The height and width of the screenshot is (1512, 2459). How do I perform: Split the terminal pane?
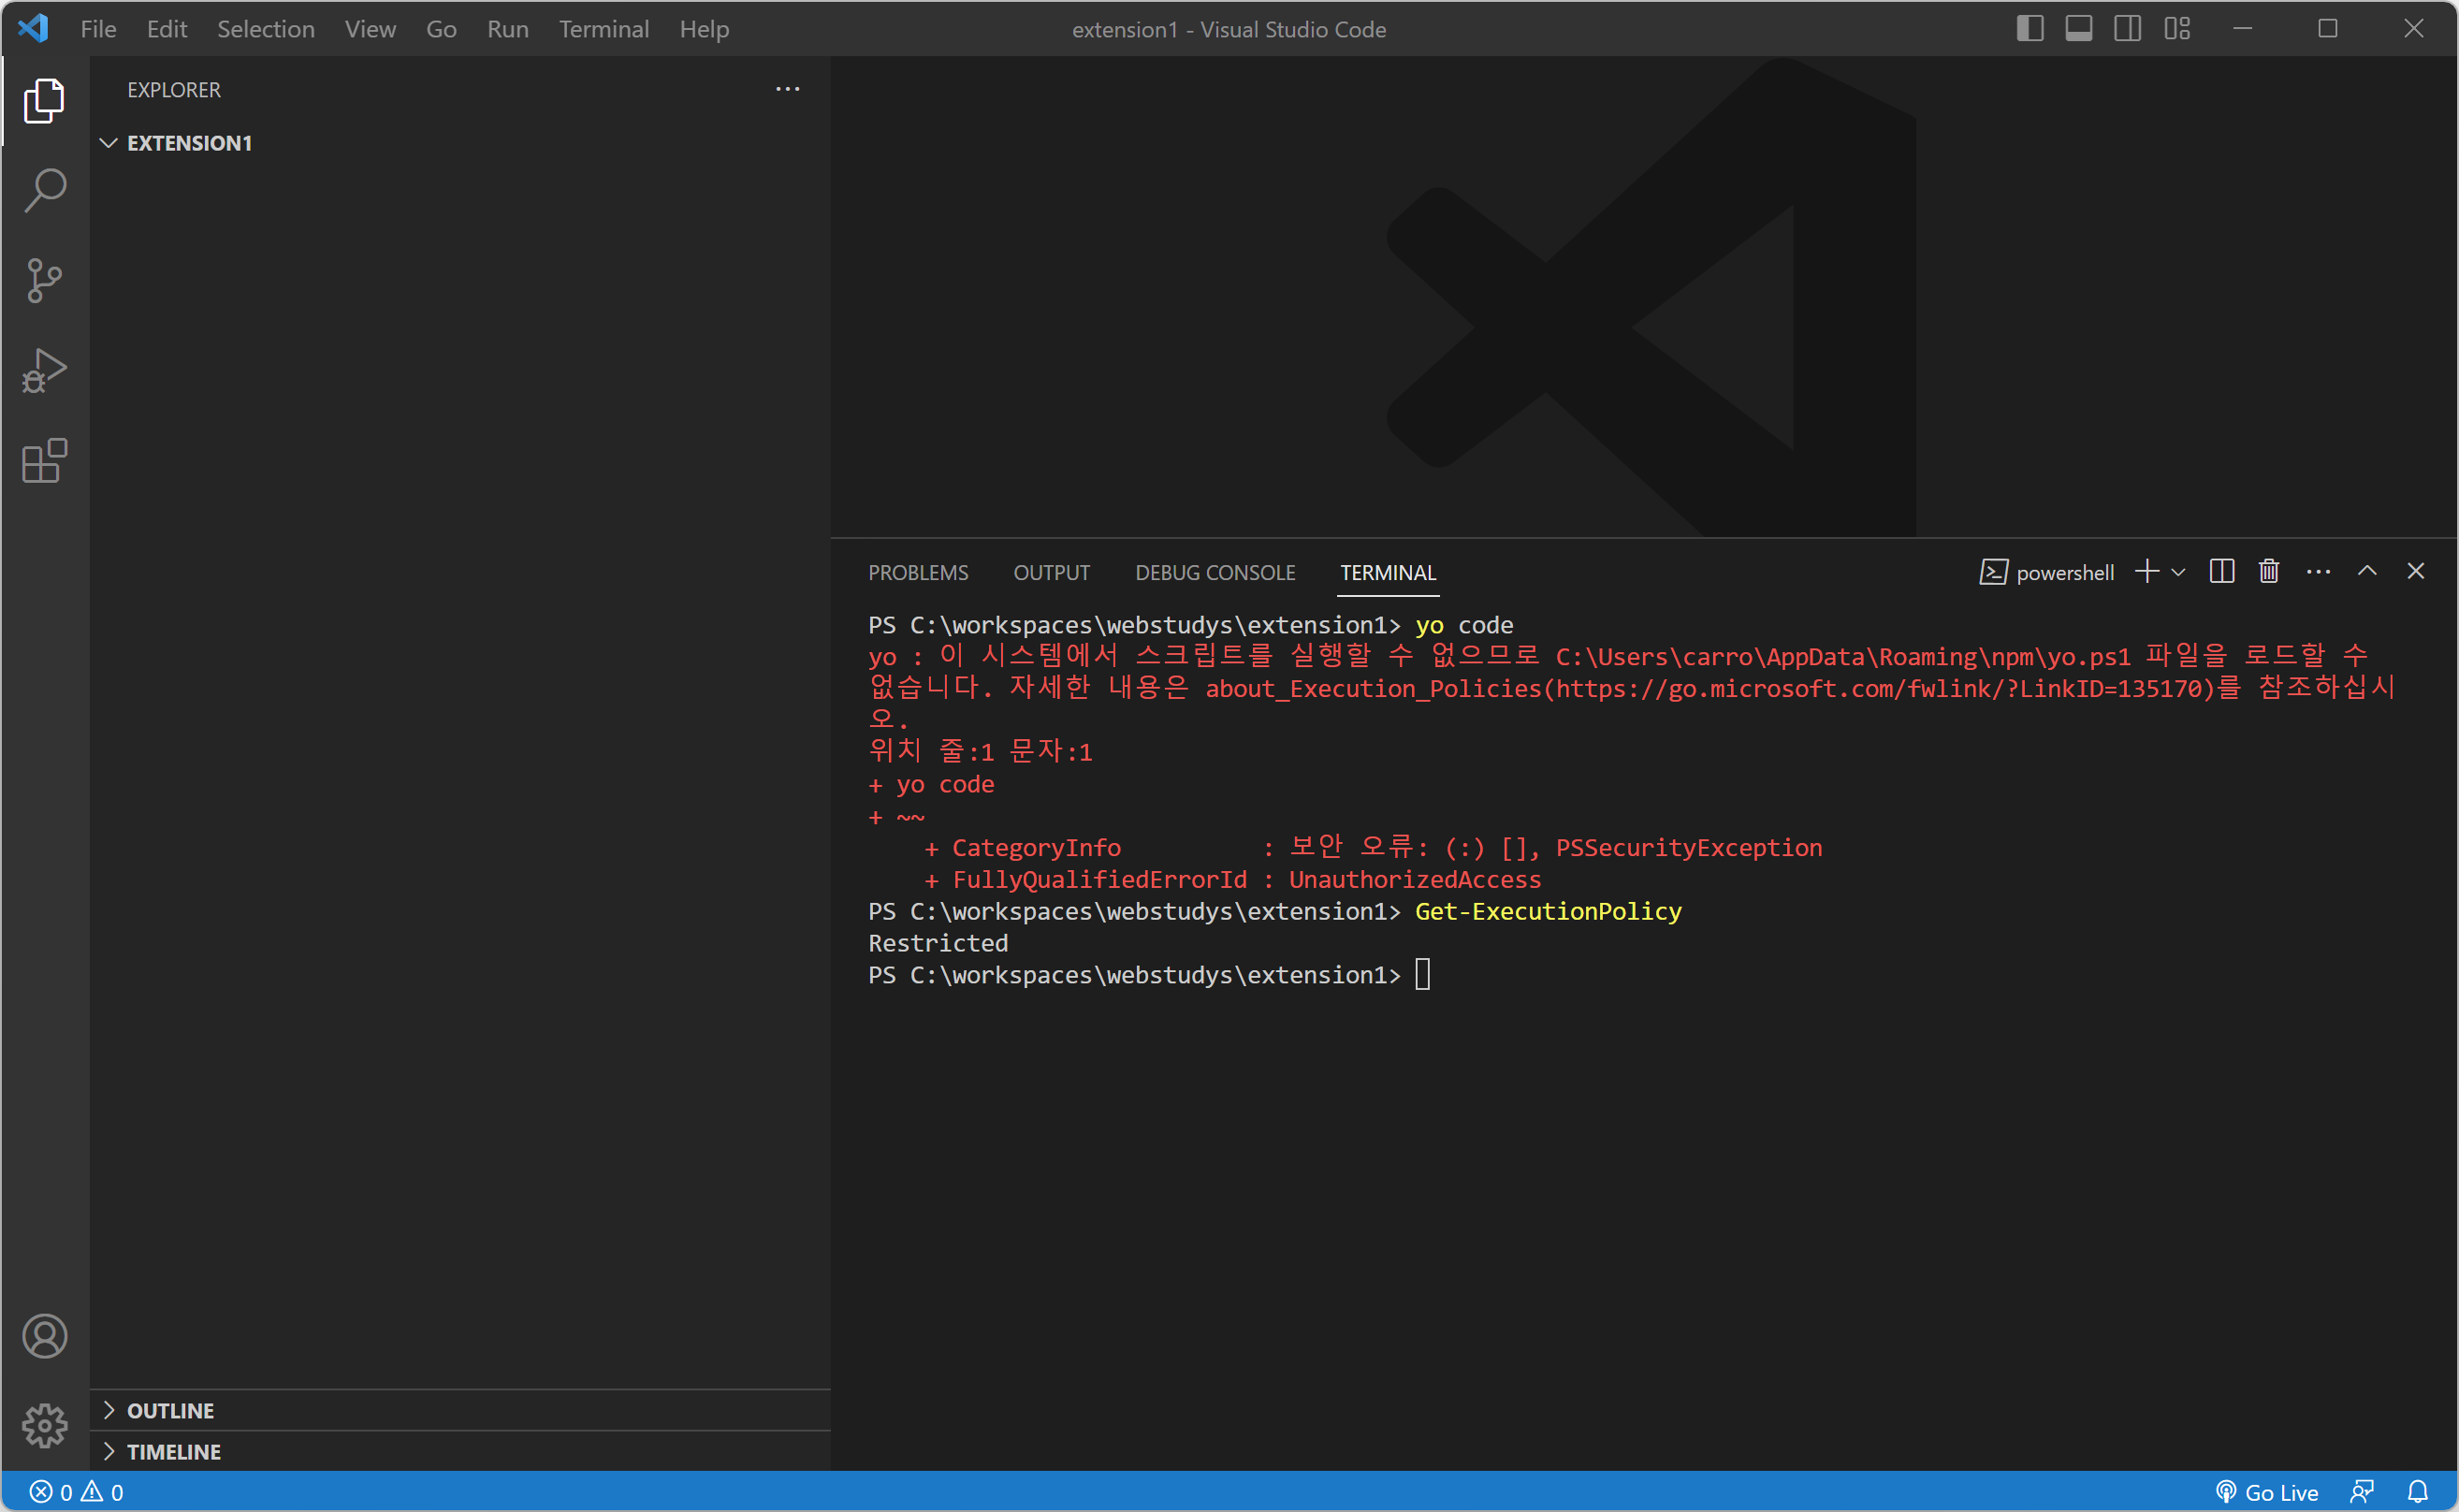pos(2221,571)
